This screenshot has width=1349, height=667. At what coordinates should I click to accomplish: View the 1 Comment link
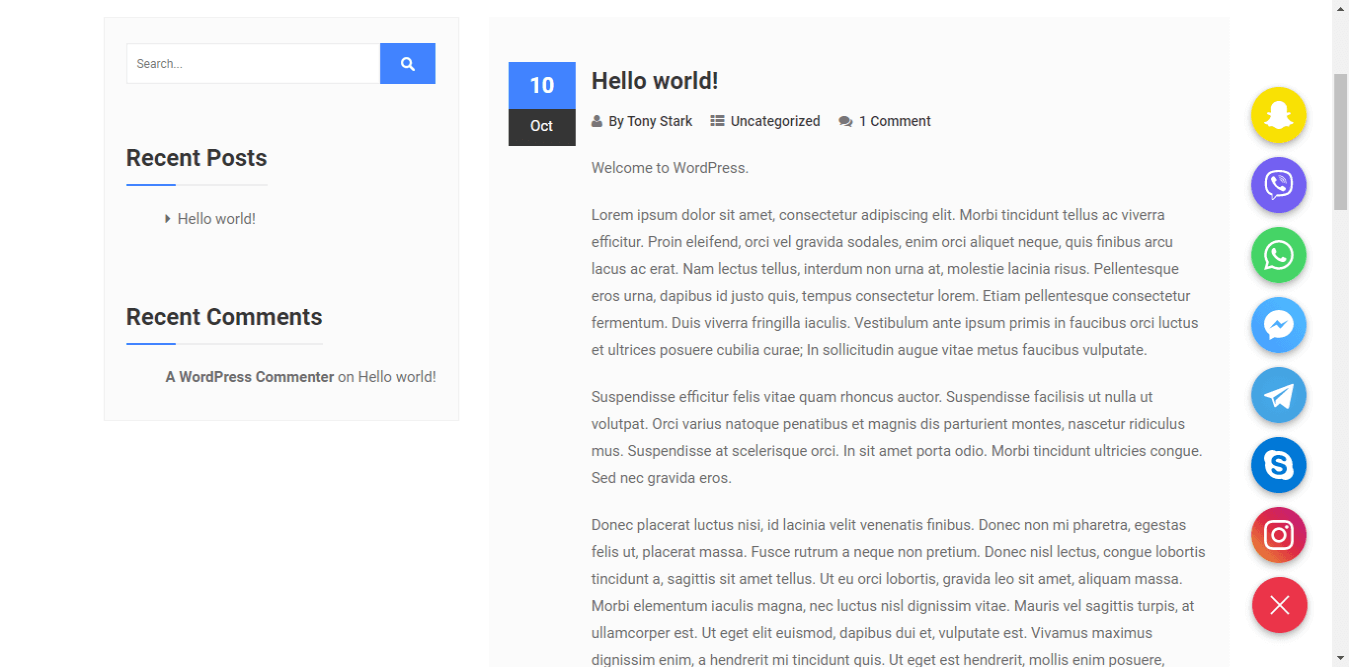pos(894,121)
